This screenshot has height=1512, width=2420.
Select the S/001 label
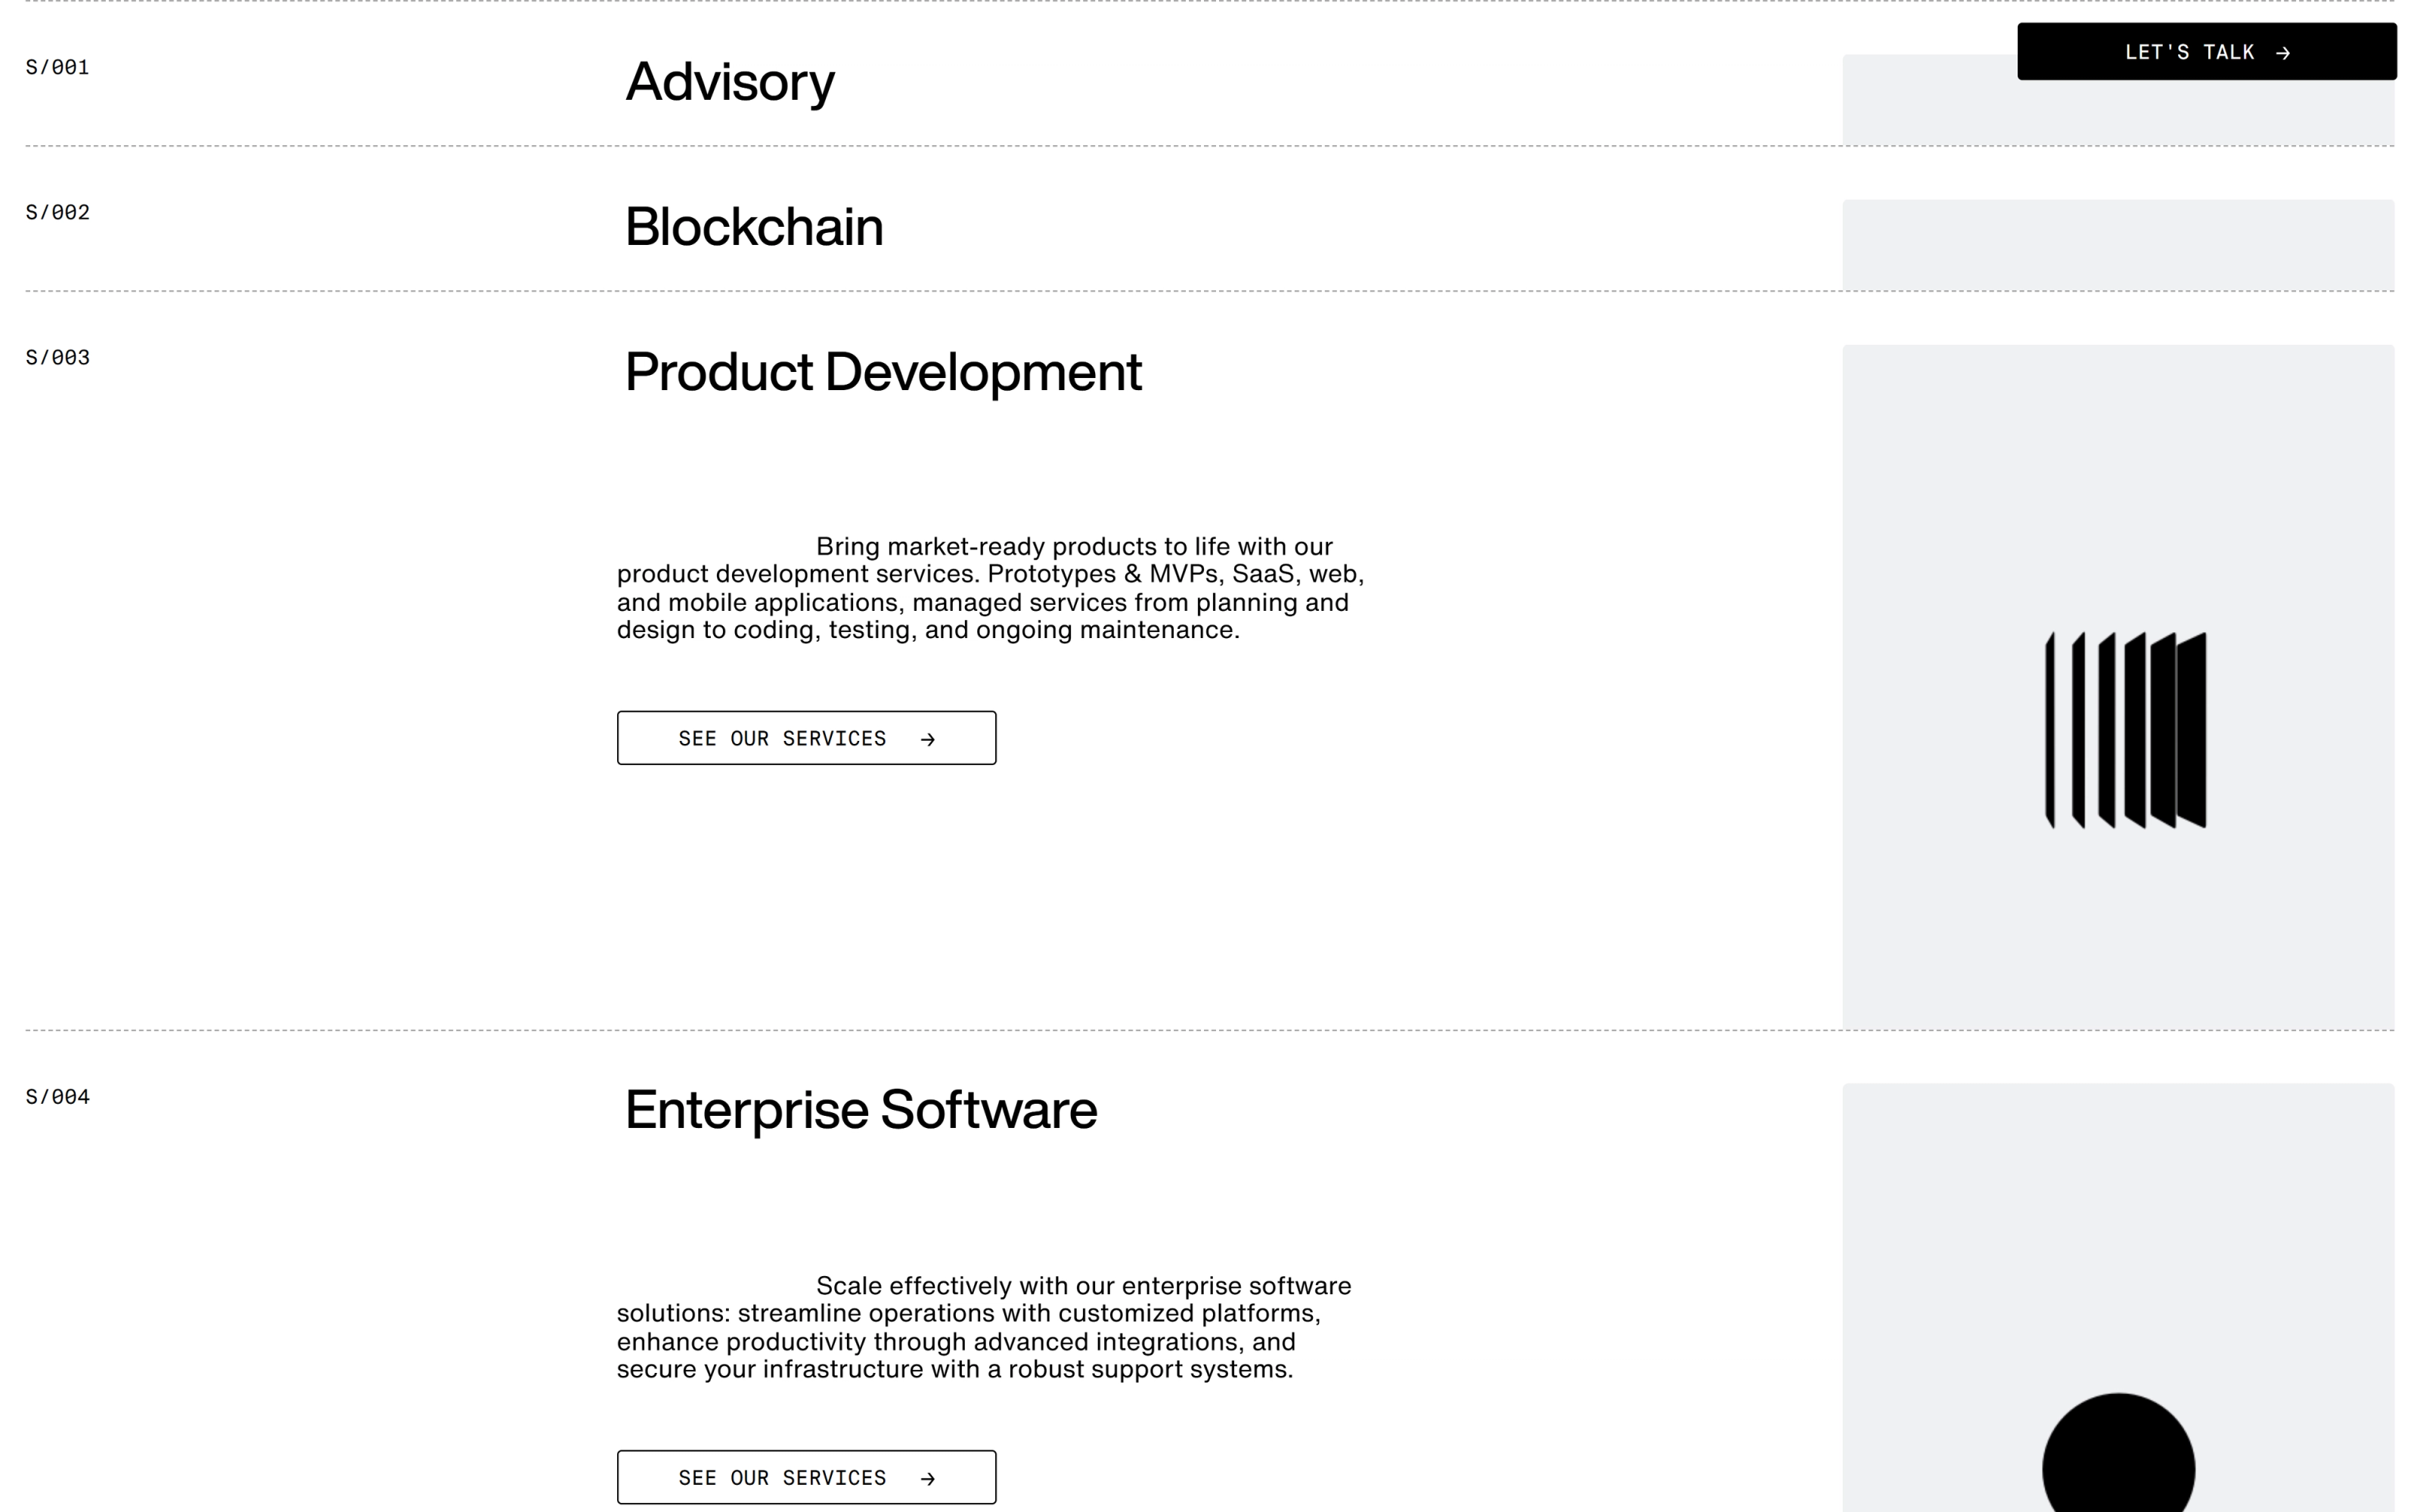57,67
